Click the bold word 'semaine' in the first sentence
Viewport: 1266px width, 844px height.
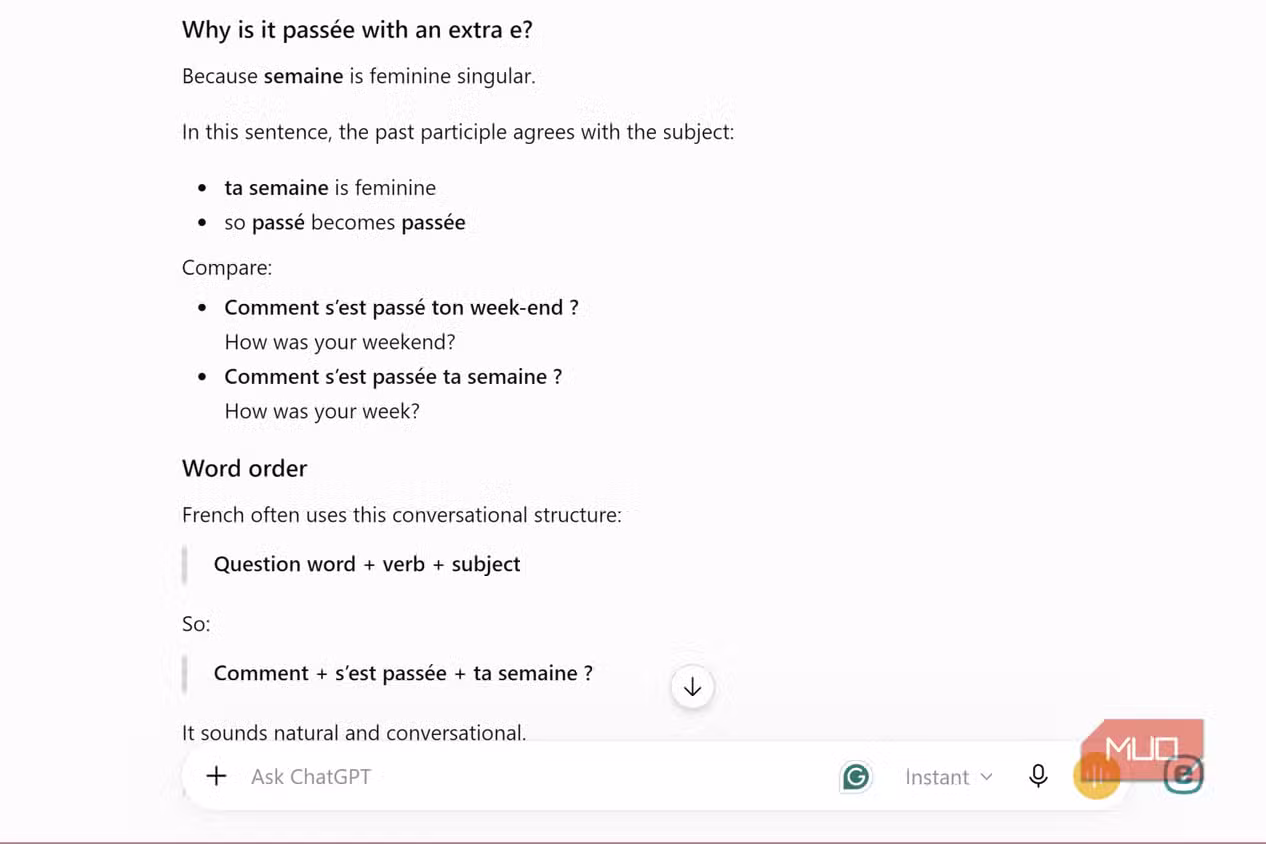point(303,76)
